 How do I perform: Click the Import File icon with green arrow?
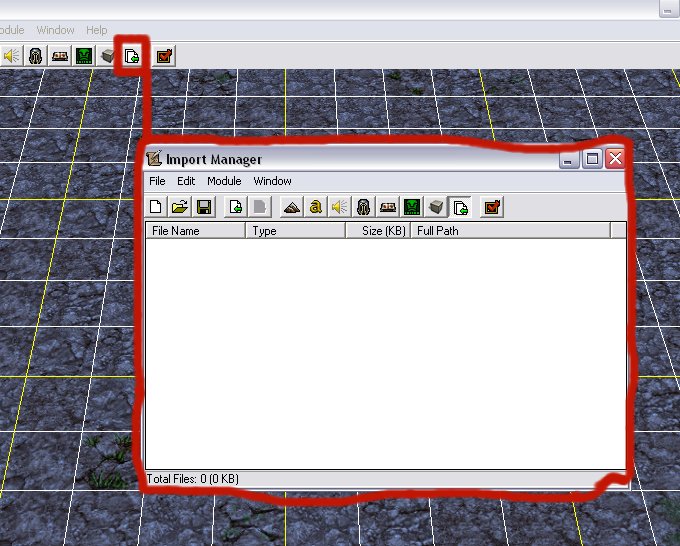(x=236, y=207)
